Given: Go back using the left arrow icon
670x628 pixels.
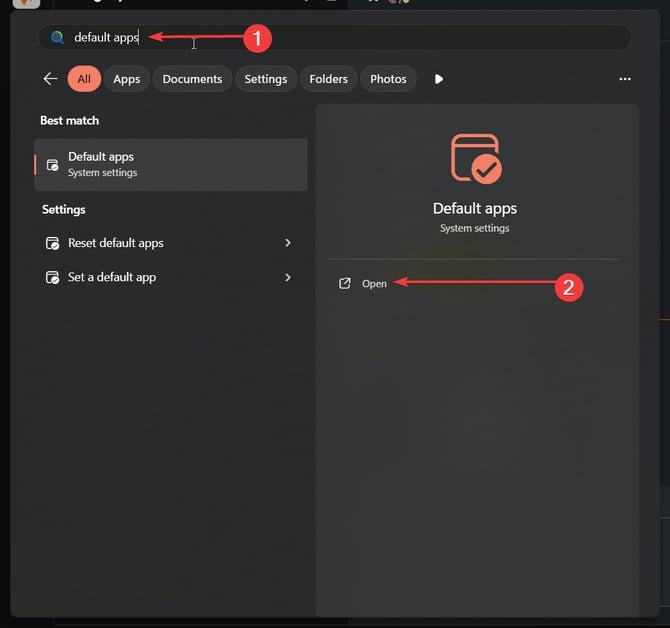Looking at the screenshot, I should (x=50, y=79).
